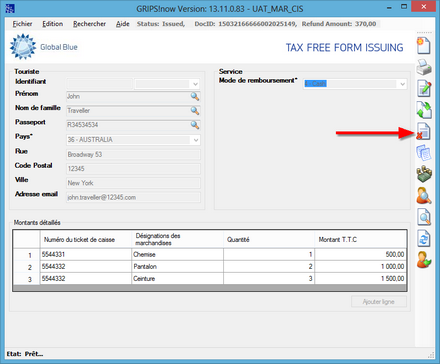440x364 pixels.
Task: Click the amount cell 500,00
Action: click(361, 255)
